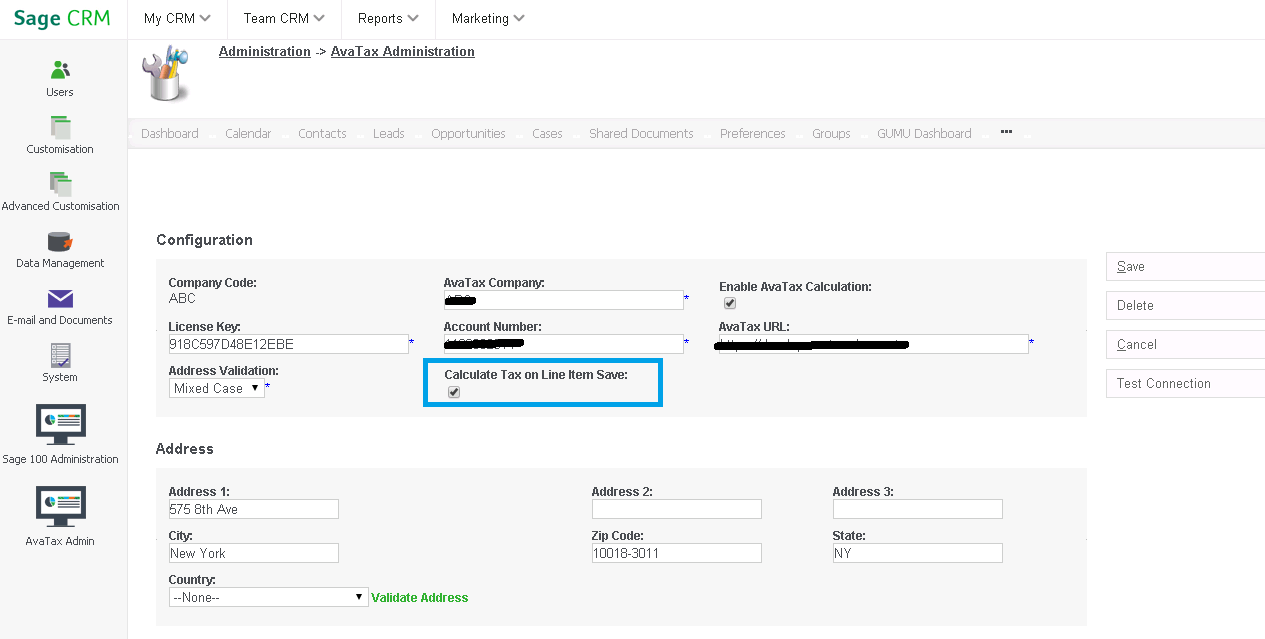Follow the Administration breadcrumb link
1265x639 pixels.
pyautogui.click(x=265, y=52)
